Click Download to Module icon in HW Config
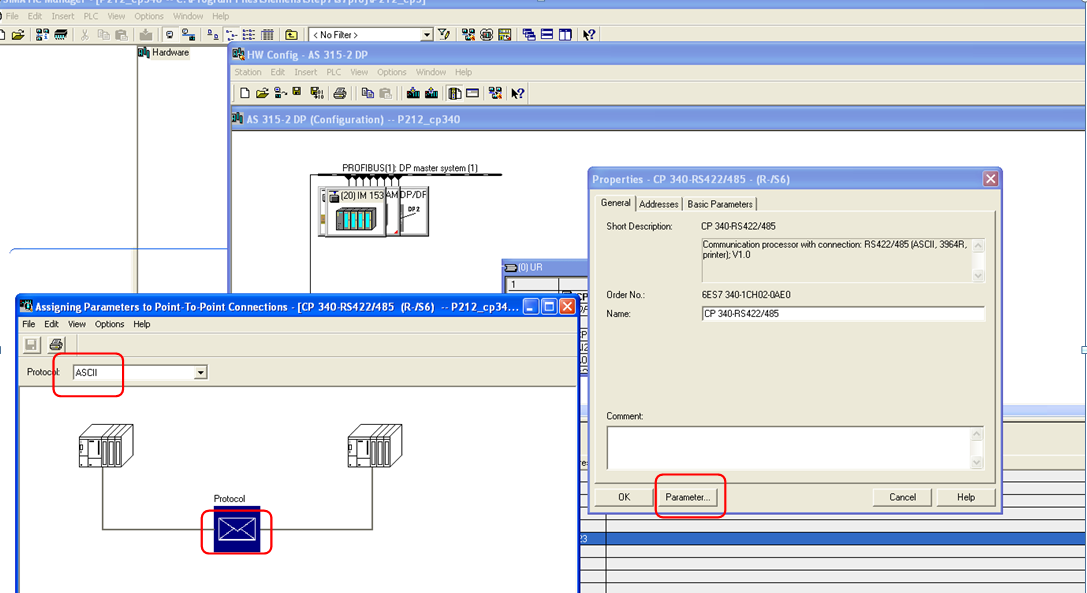This screenshot has width=1087, height=593. coord(413,93)
